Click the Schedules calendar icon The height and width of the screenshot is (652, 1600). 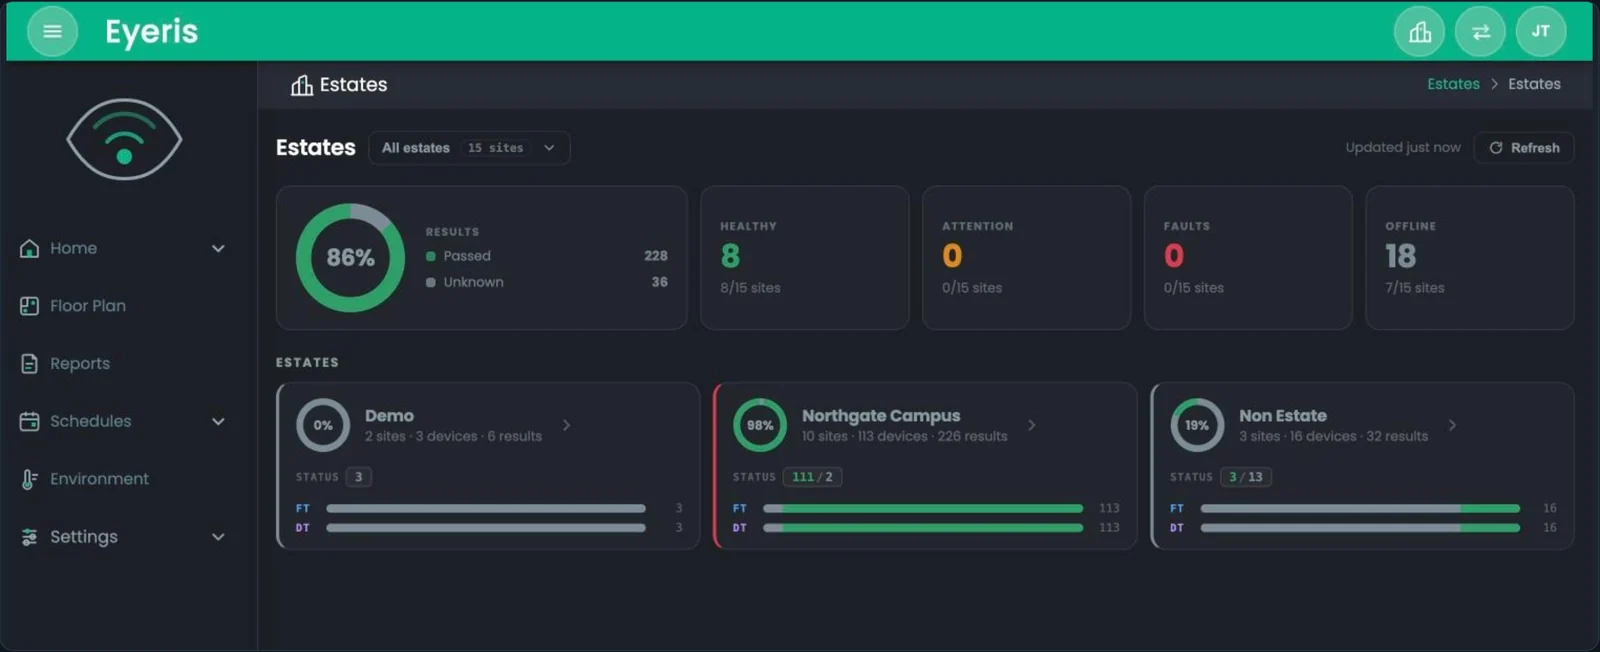(30, 421)
